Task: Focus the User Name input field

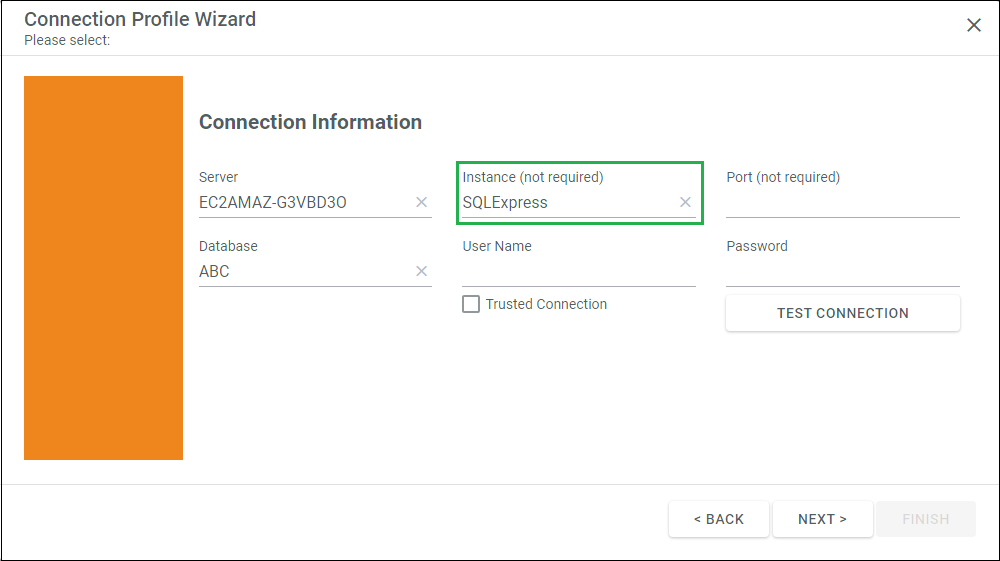Action: click(x=579, y=272)
